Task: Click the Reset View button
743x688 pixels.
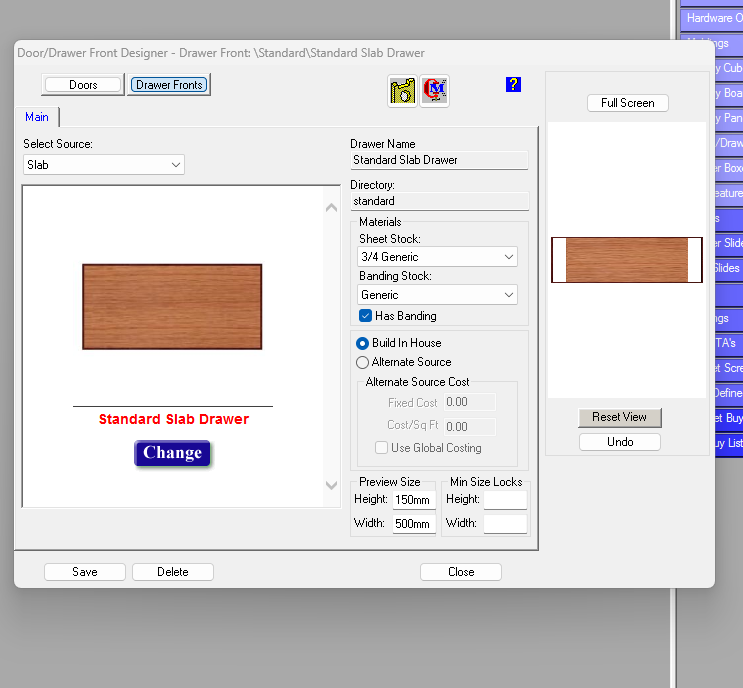Action: pos(620,417)
